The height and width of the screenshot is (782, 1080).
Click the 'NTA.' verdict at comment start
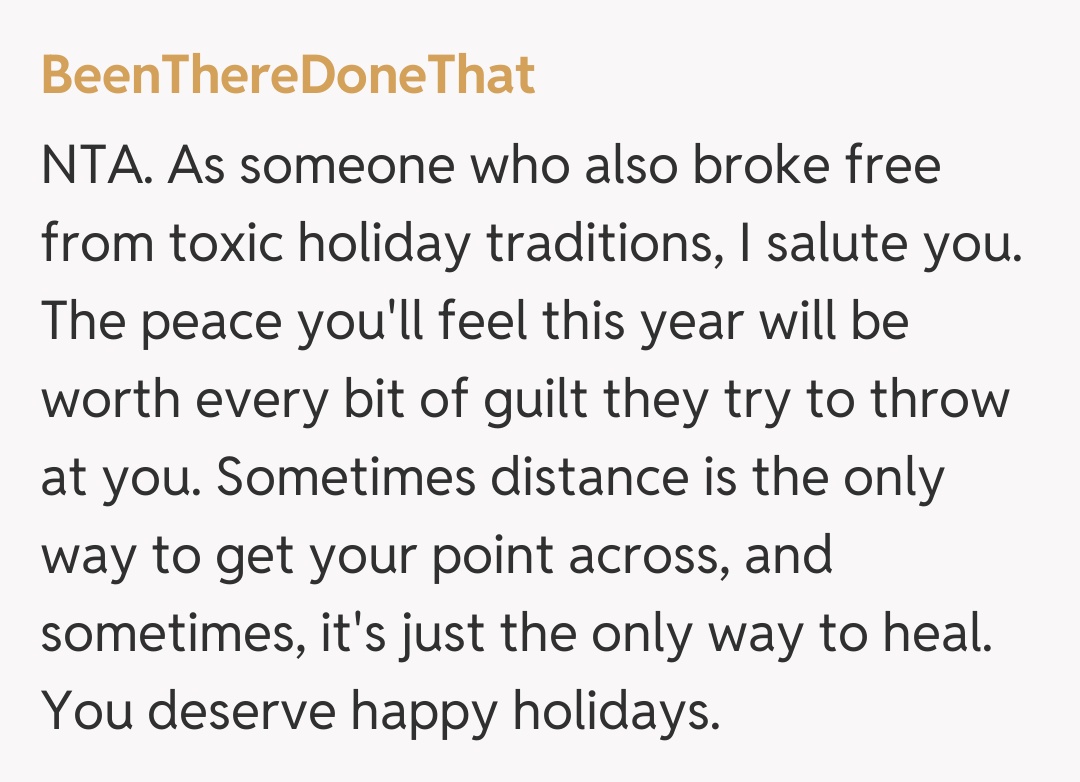97,165
